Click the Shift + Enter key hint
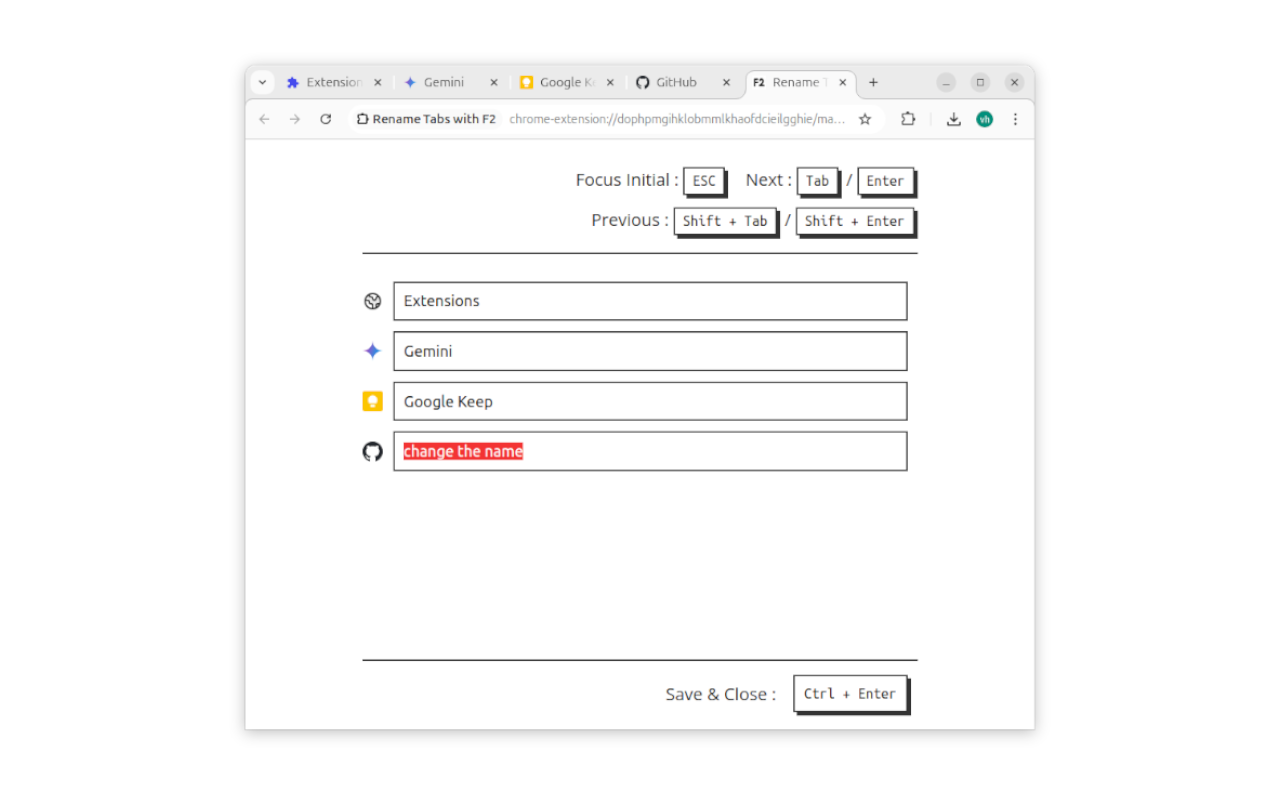Screen dimensions: 1280x800 (855, 221)
